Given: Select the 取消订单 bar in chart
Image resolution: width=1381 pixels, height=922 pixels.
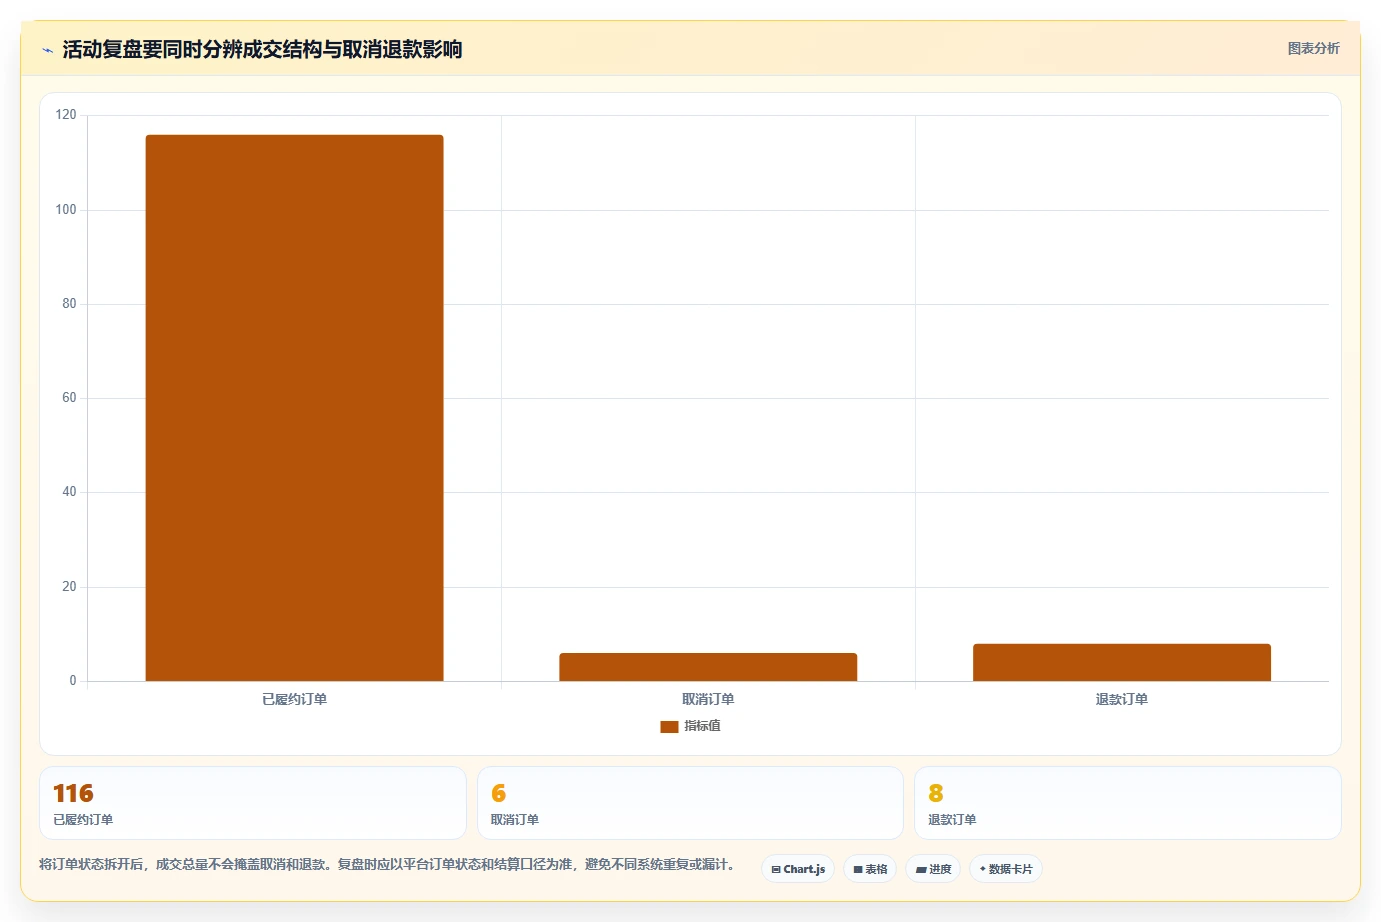Looking at the screenshot, I should point(708,667).
